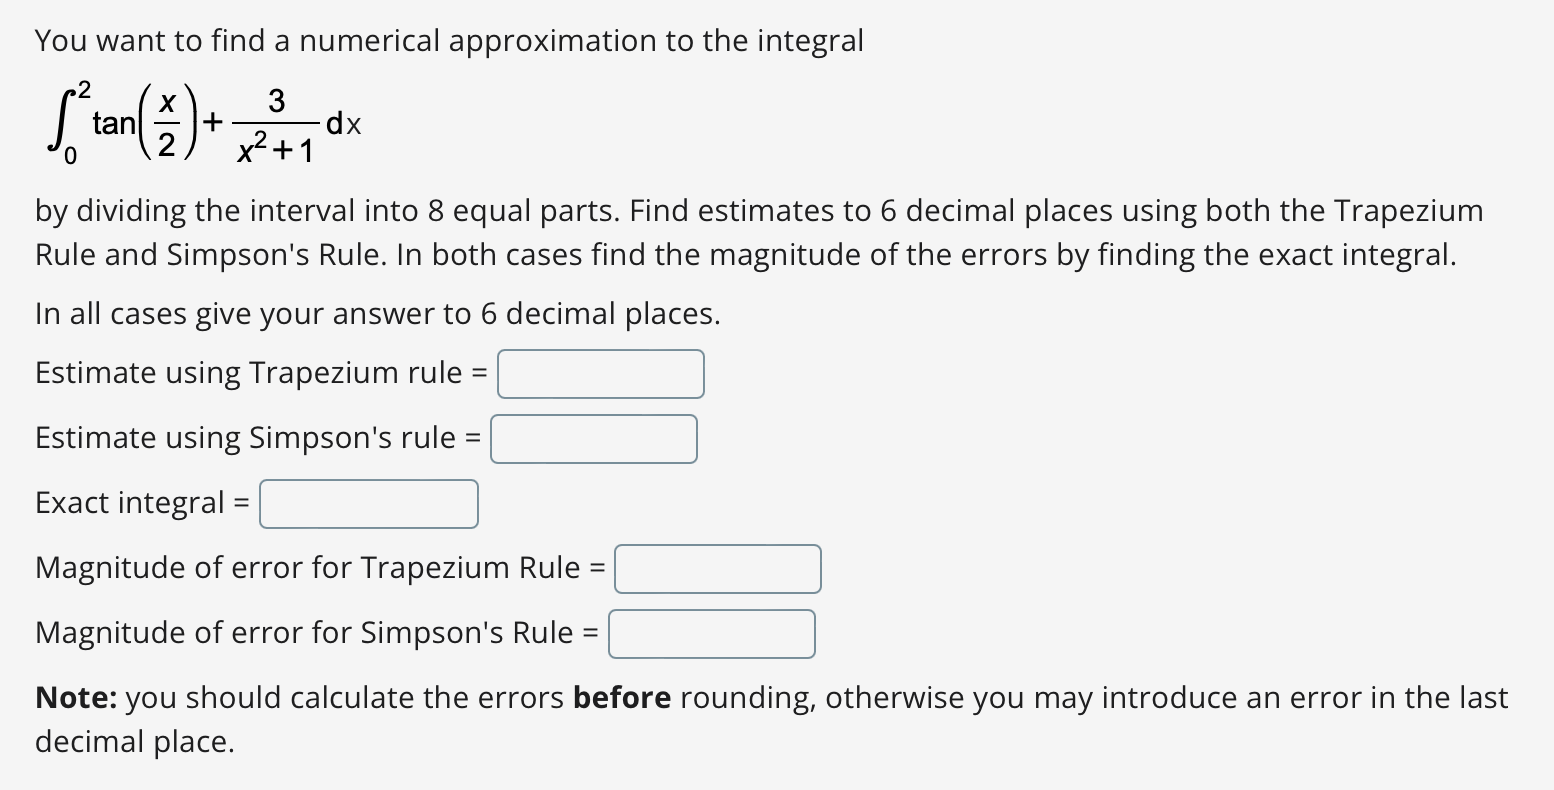Screen dimensions: 1554x790
Task: Select the sentence about 6 decimal places
Action: [377, 313]
